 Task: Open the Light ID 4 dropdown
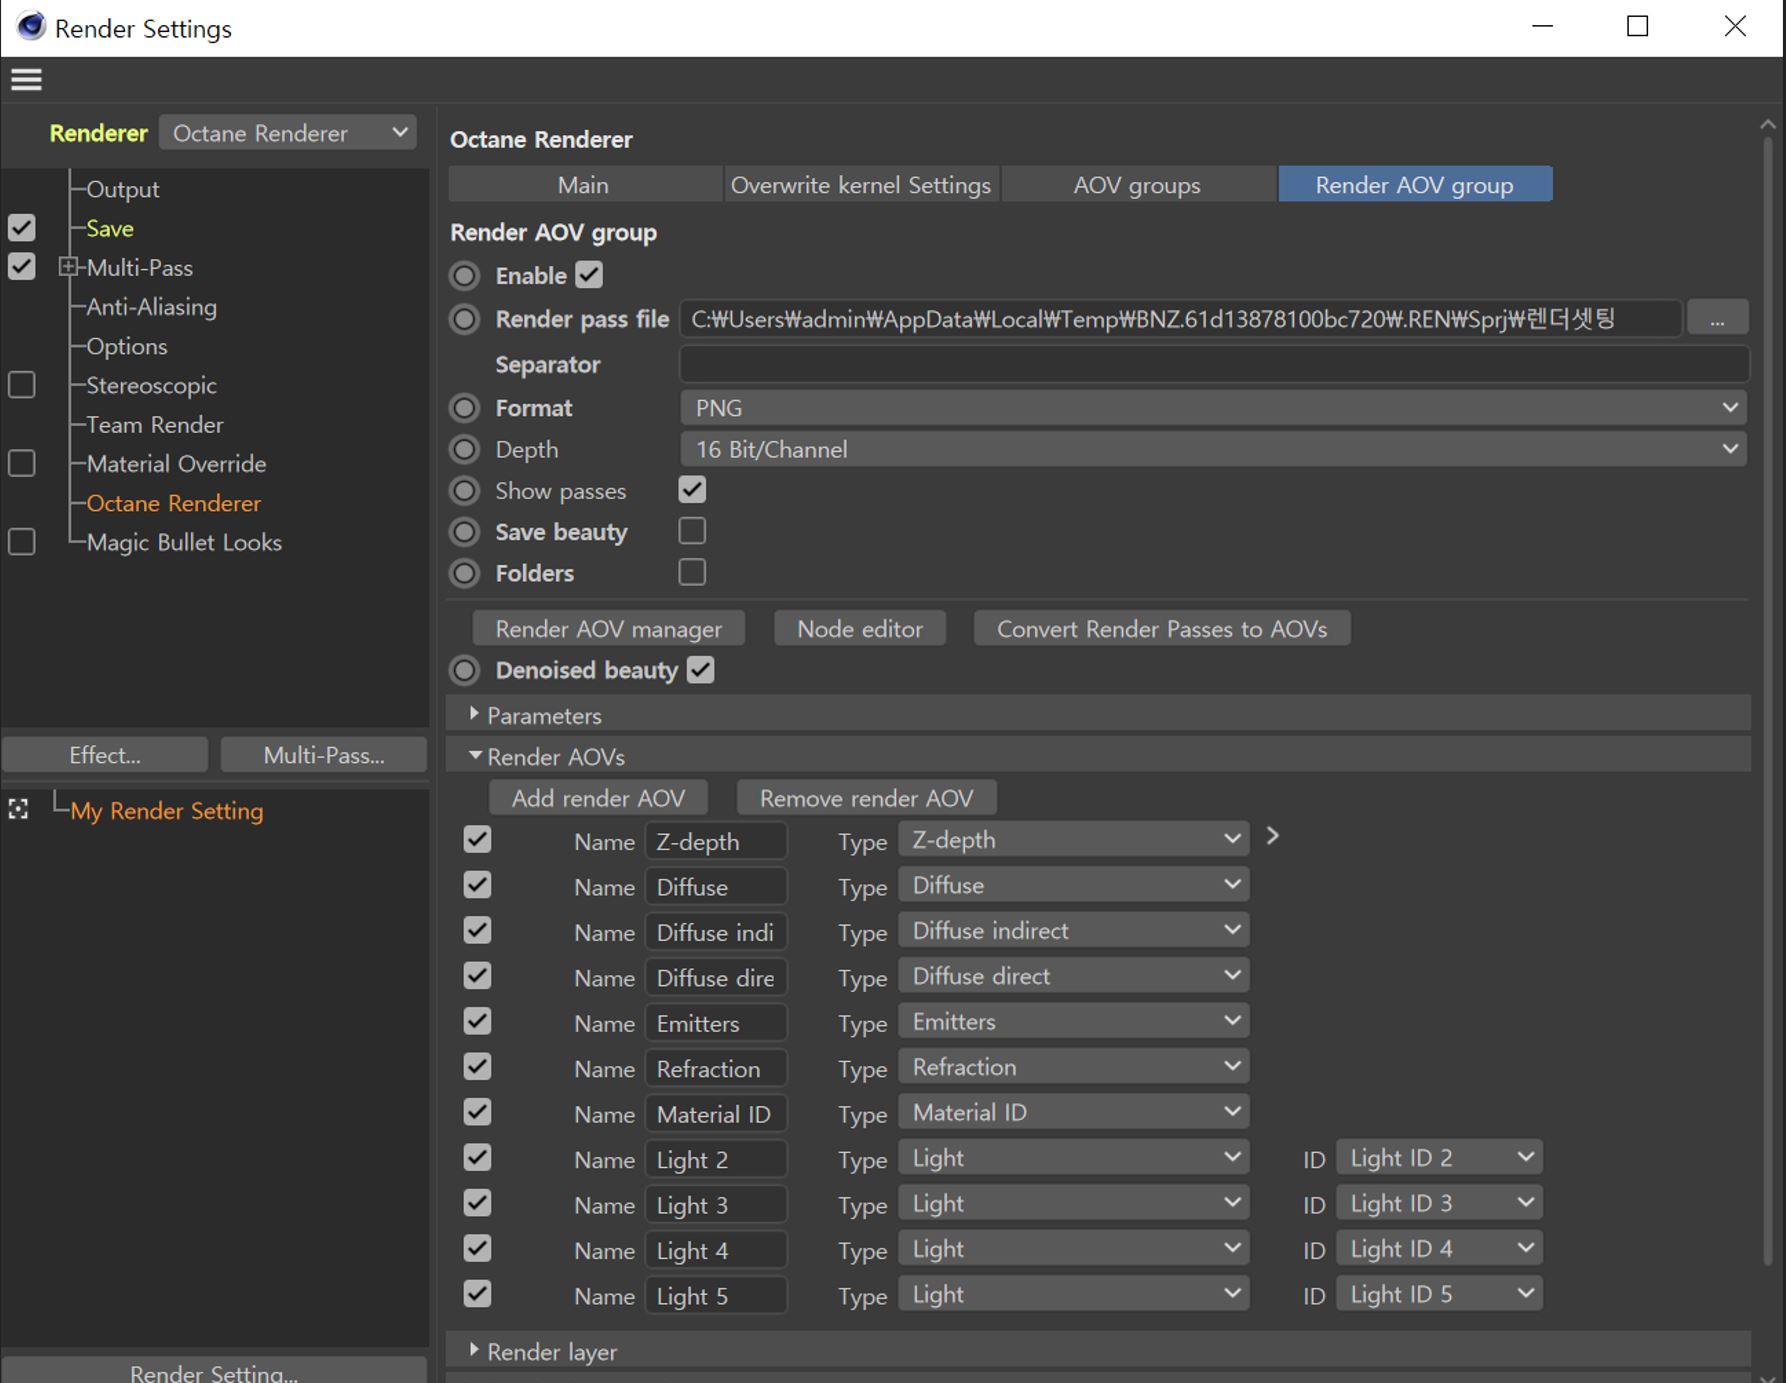(x=1439, y=1249)
